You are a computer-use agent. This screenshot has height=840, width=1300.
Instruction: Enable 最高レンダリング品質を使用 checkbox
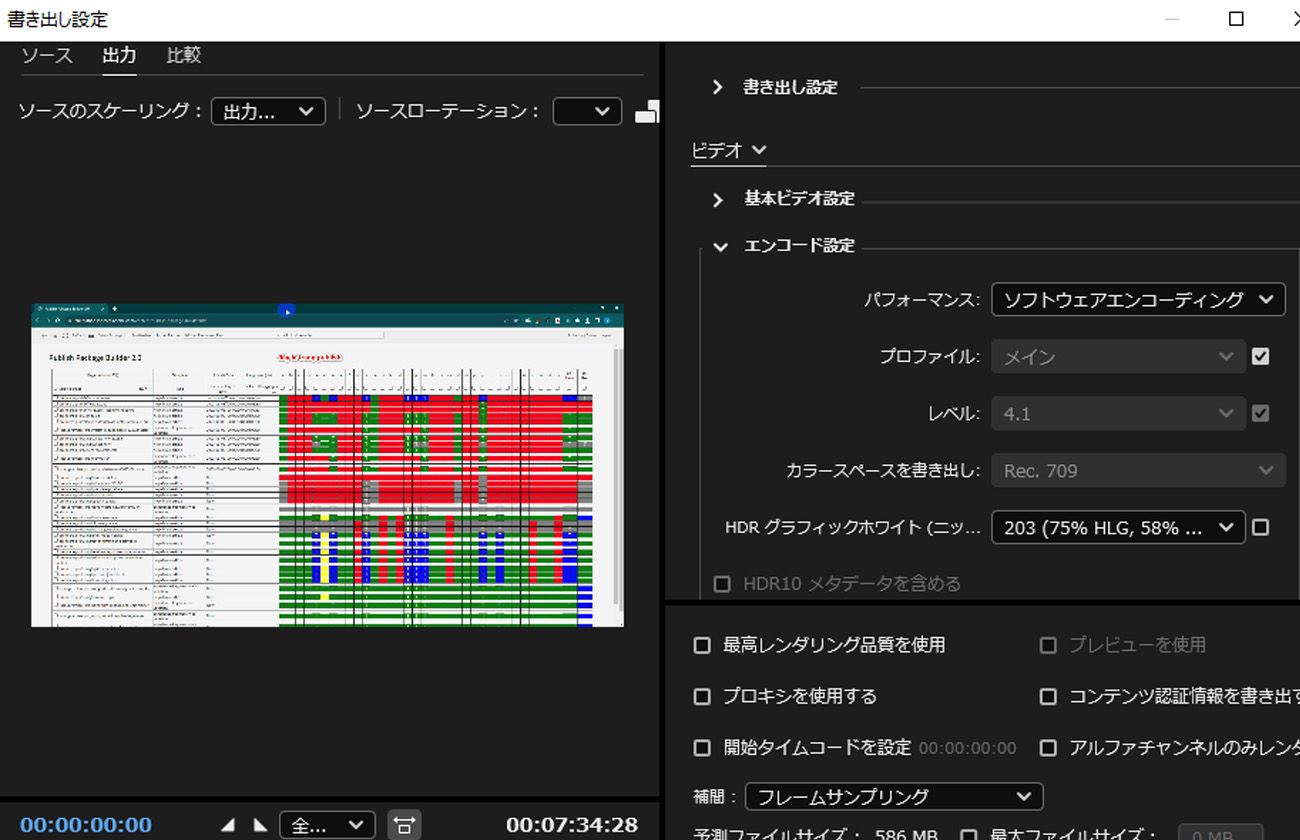701,645
